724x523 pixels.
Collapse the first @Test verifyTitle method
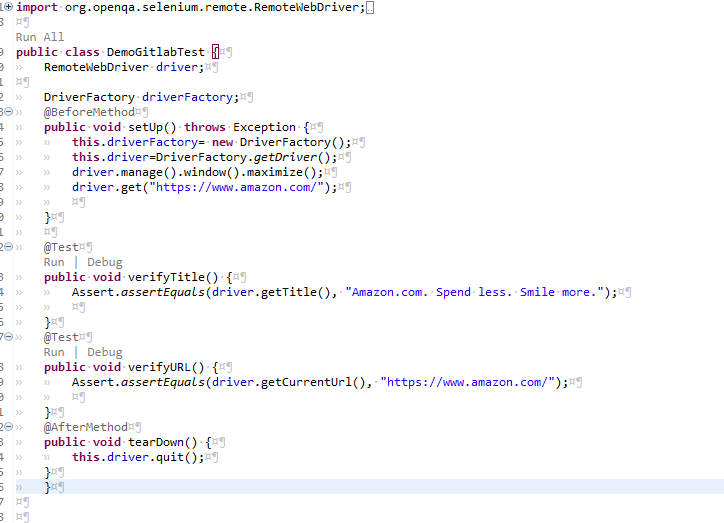pos(8,247)
